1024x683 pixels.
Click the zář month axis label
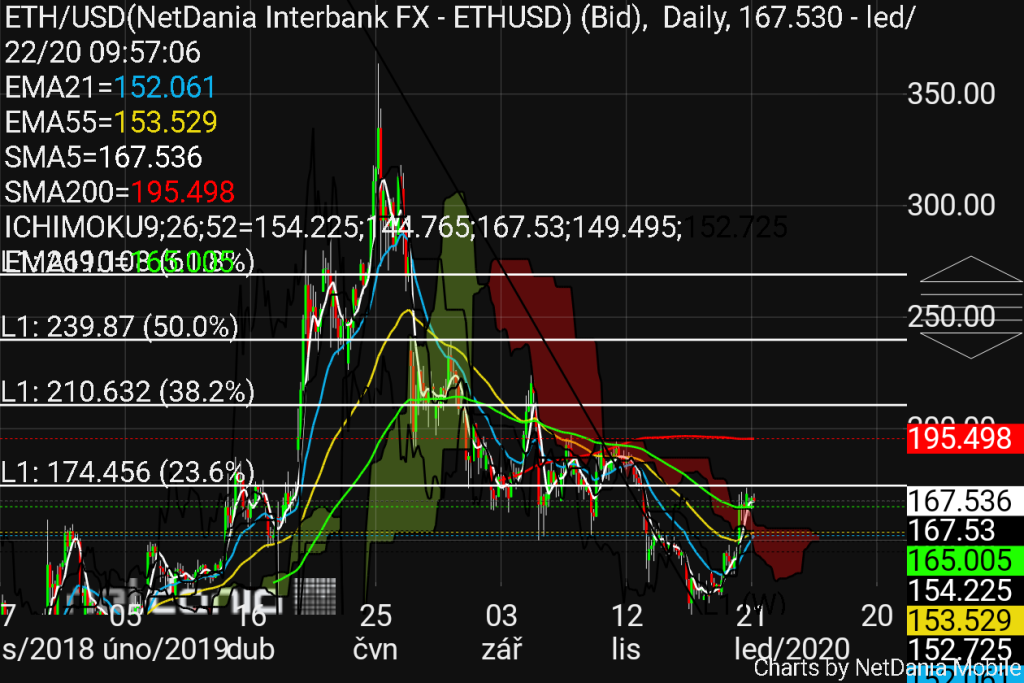point(502,650)
